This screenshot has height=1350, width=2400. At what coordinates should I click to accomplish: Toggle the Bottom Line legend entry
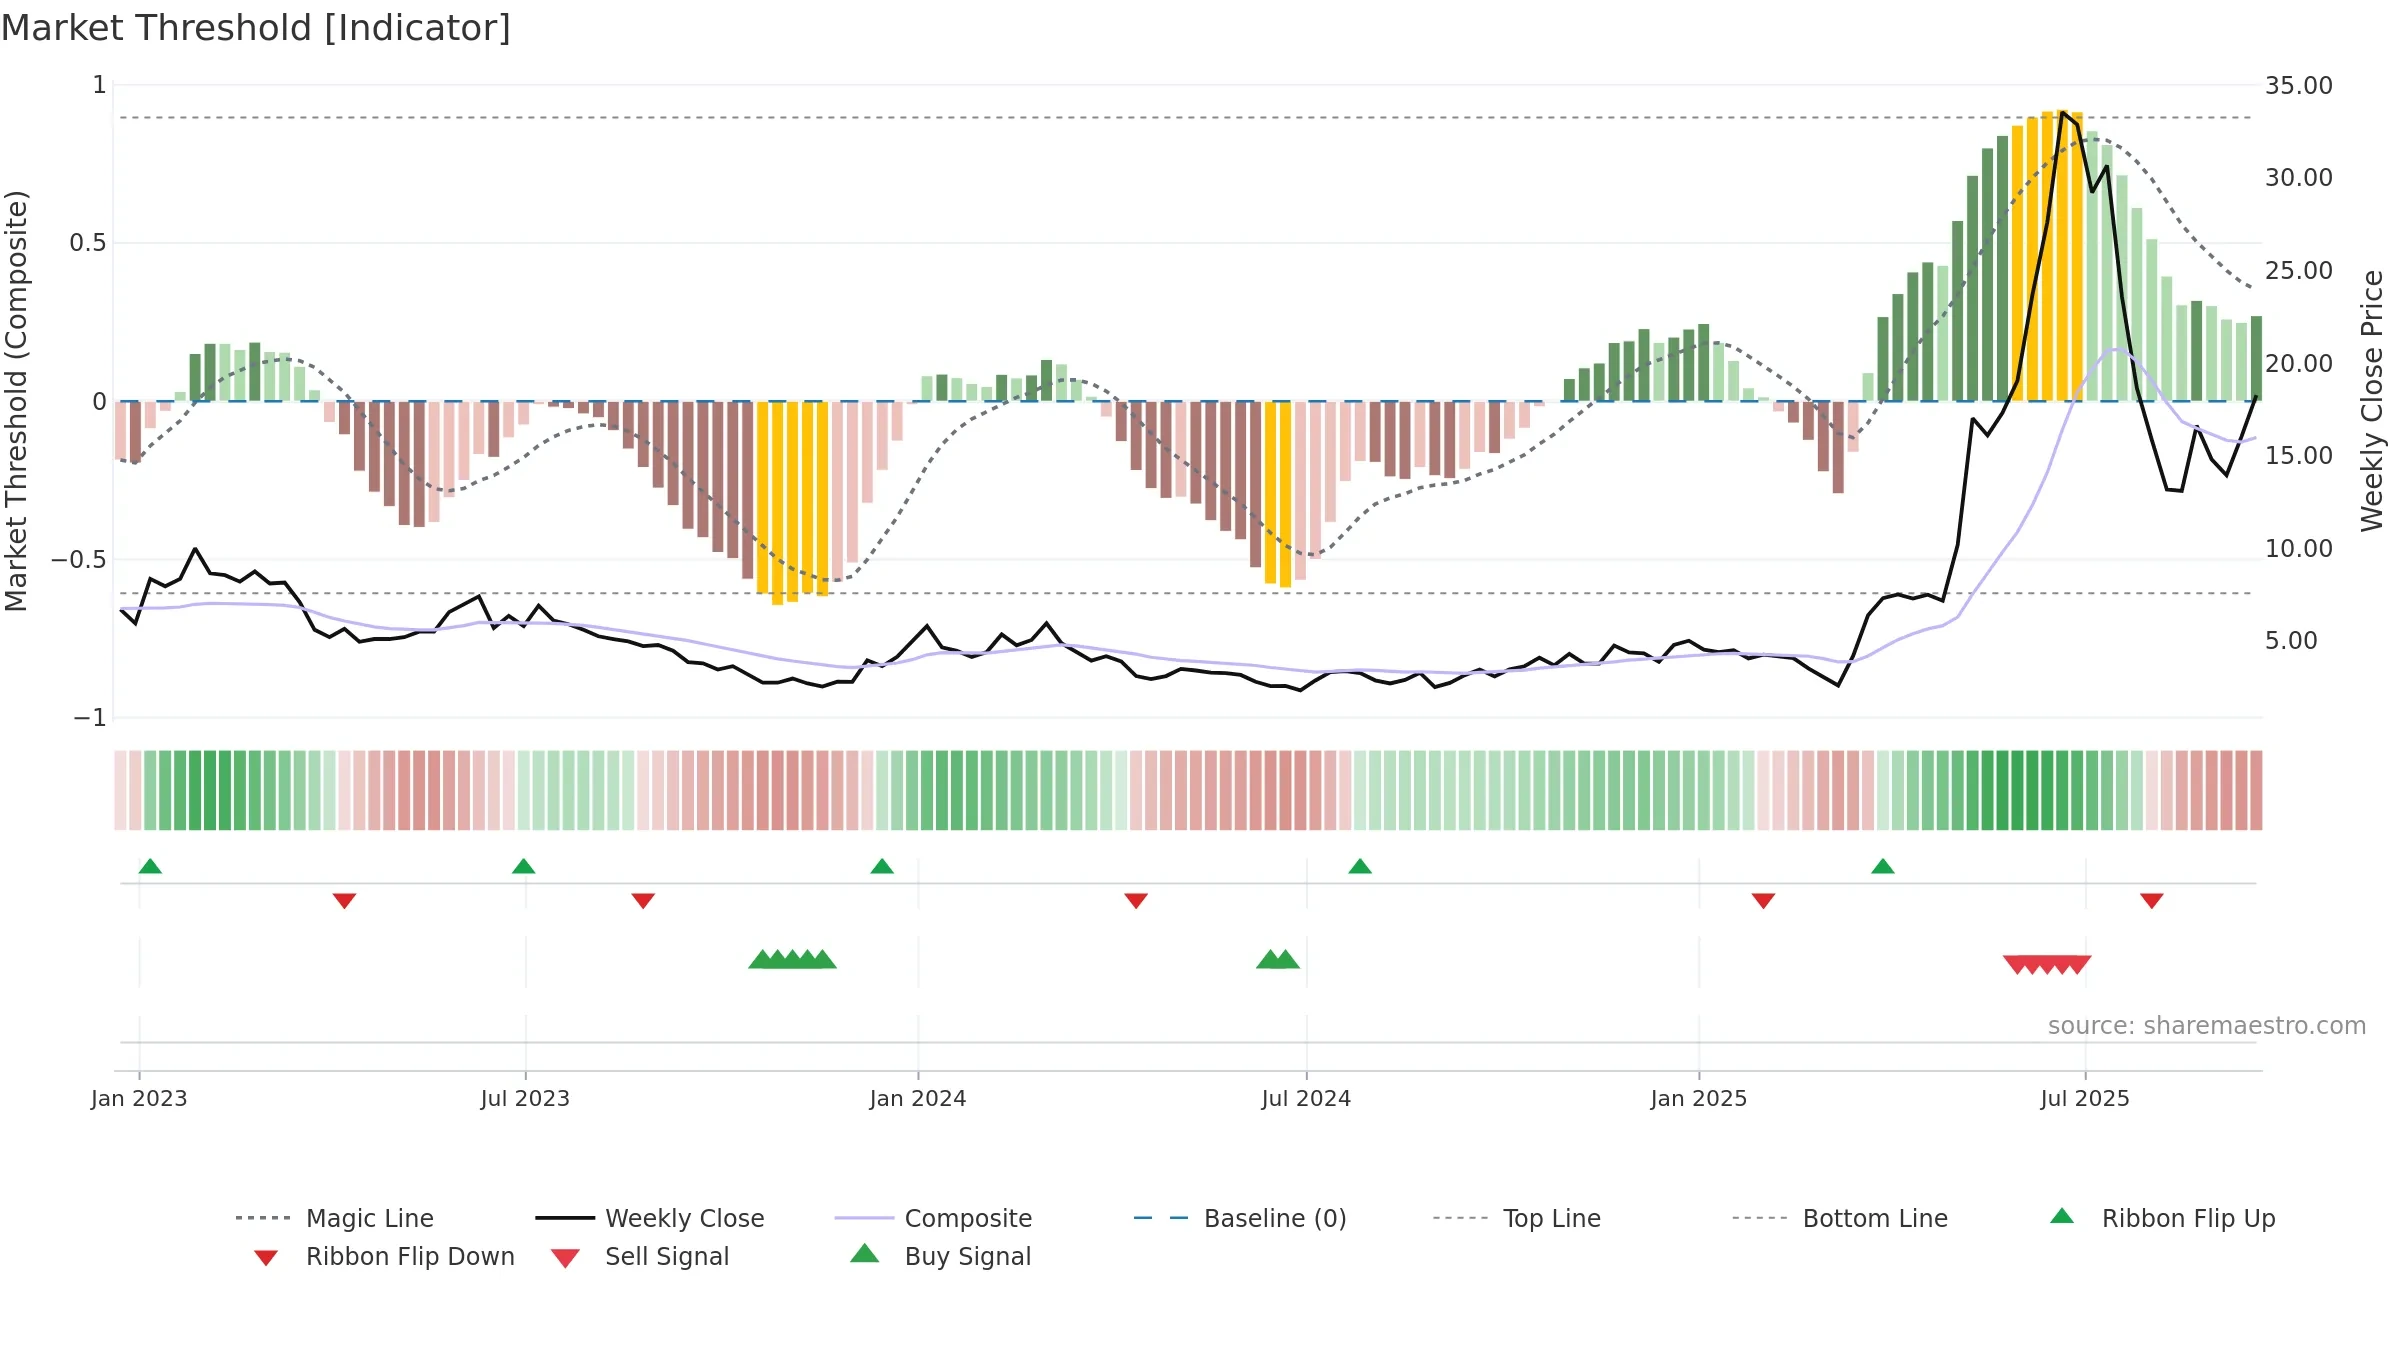point(1840,1218)
